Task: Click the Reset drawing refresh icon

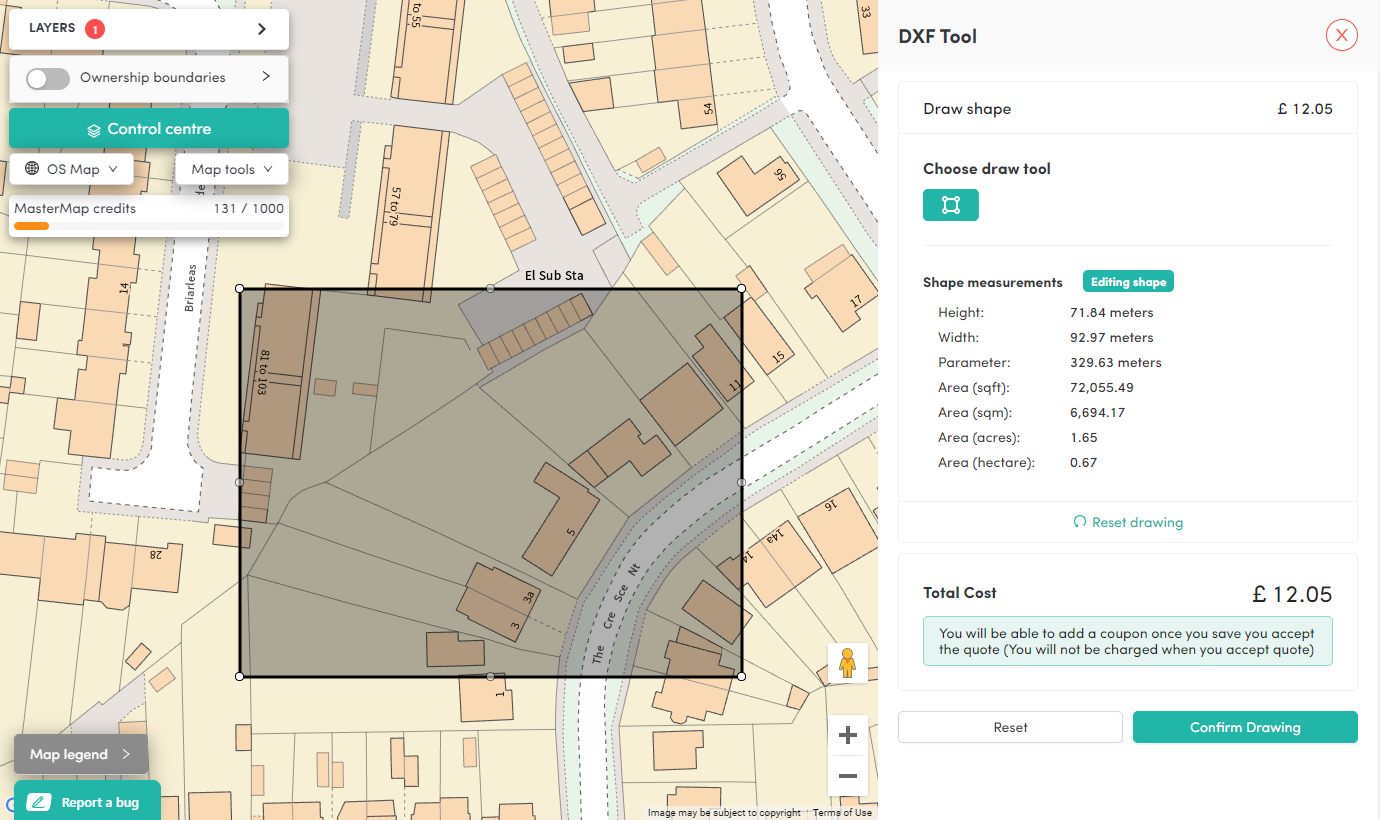Action: pyautogui.click(x=1079, y=522)
